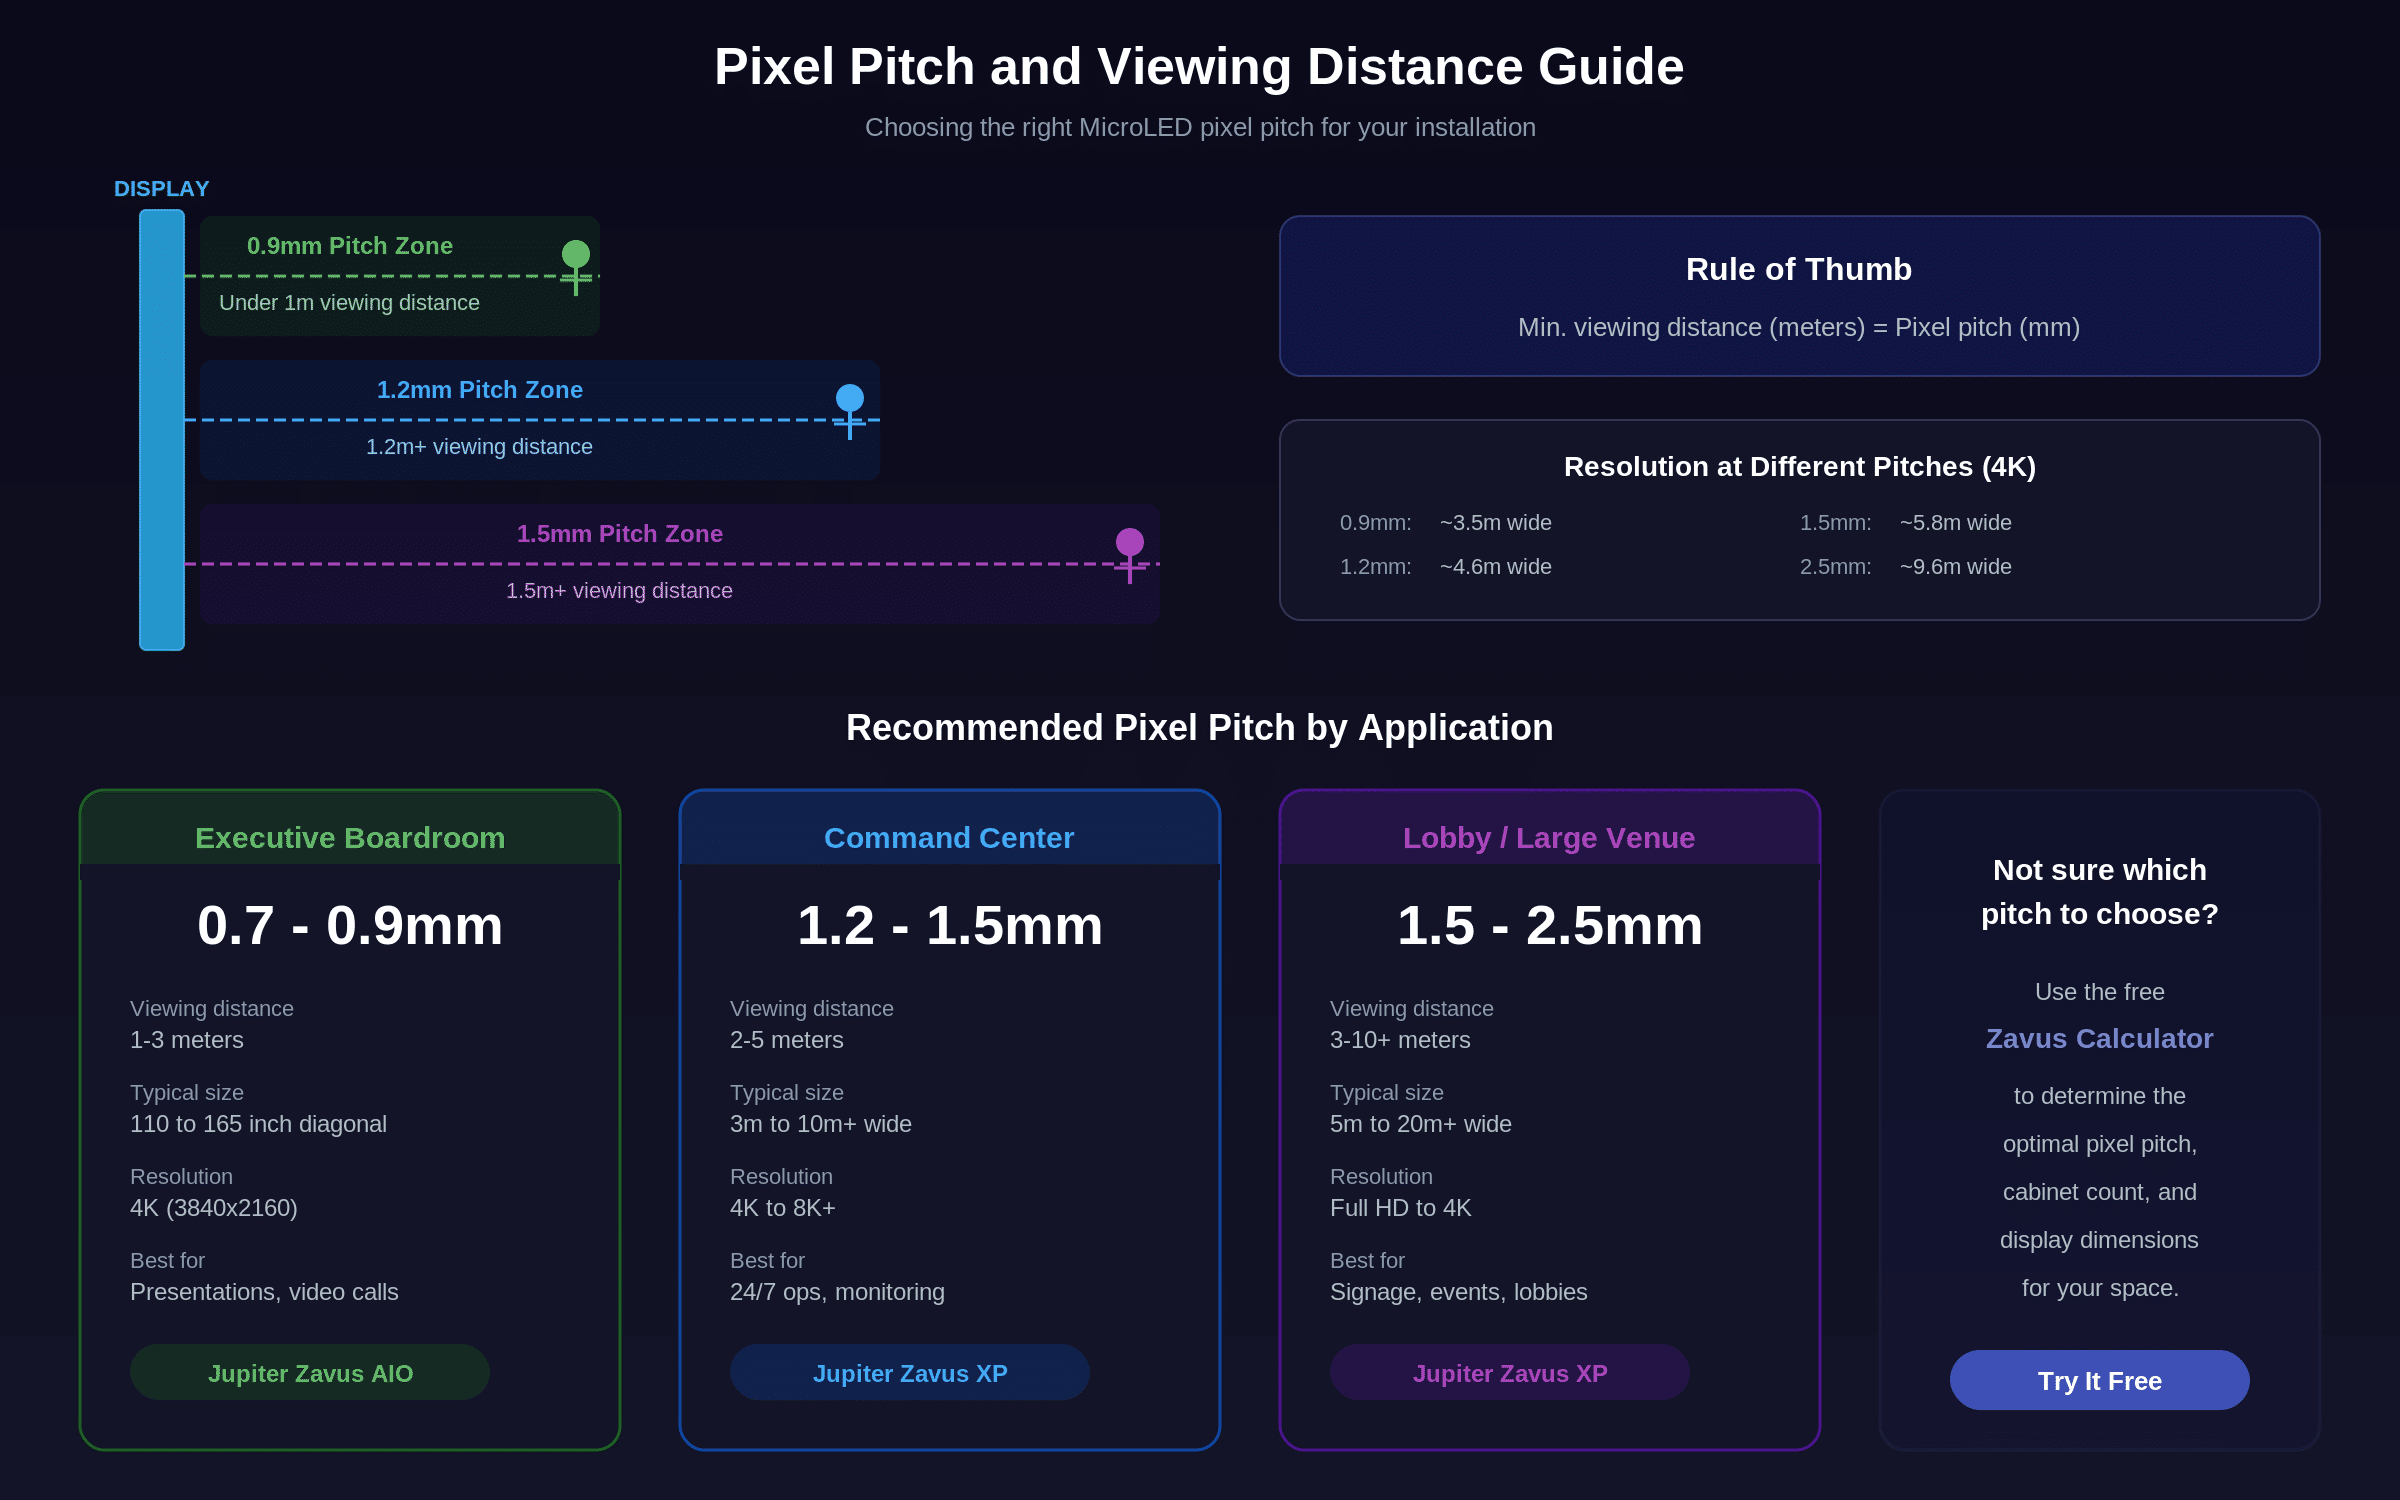The width and height of the screenshot is (2400, 1500).
Task: Click Recommended Pixel Pitch by Application heading
Action: tap(1200, 728)
